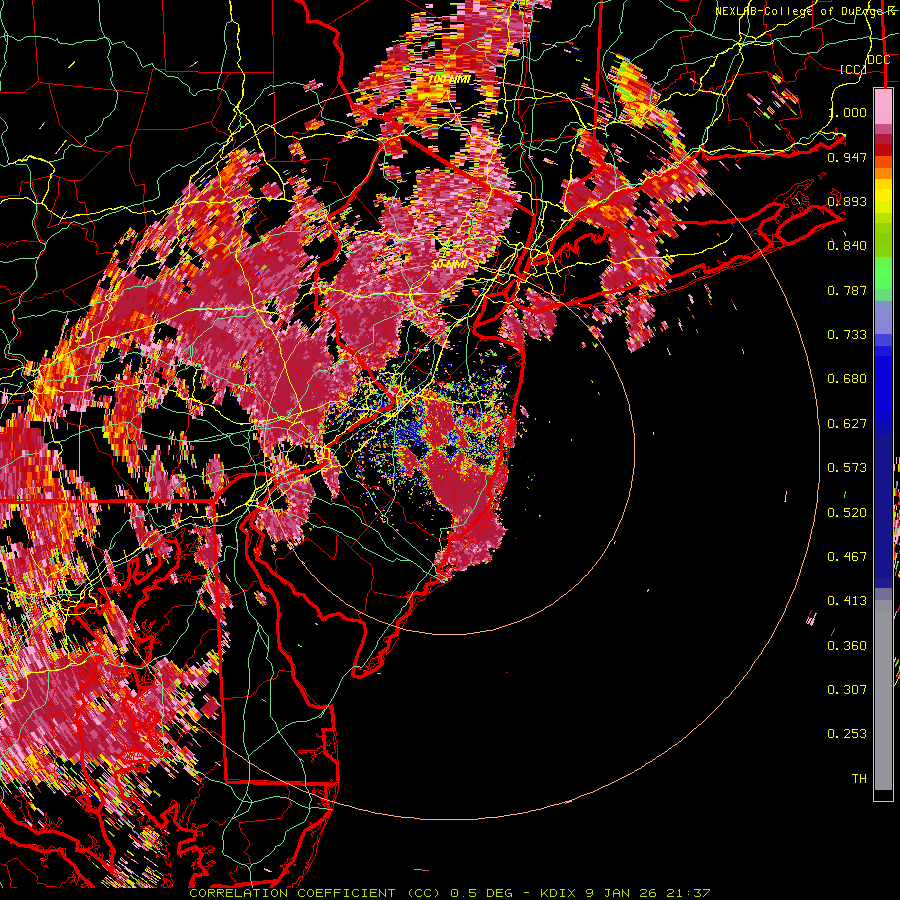Viewport: 900px width, 900px height.
Task: Select the 0.253 scale value
Action: (x=847, y=734)
